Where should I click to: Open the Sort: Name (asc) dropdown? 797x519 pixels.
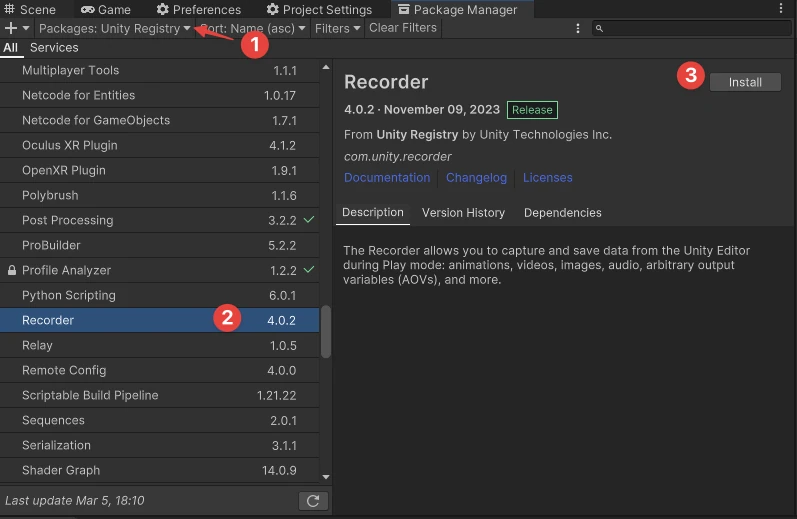[x=253, y=28]
